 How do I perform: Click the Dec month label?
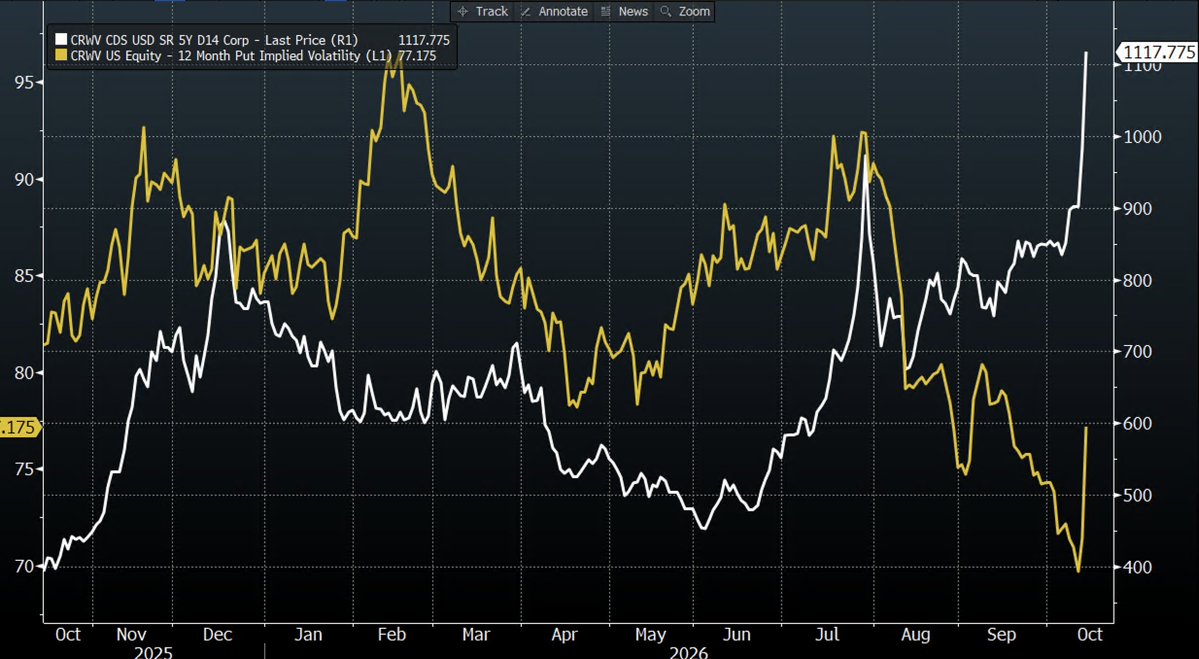218,635
